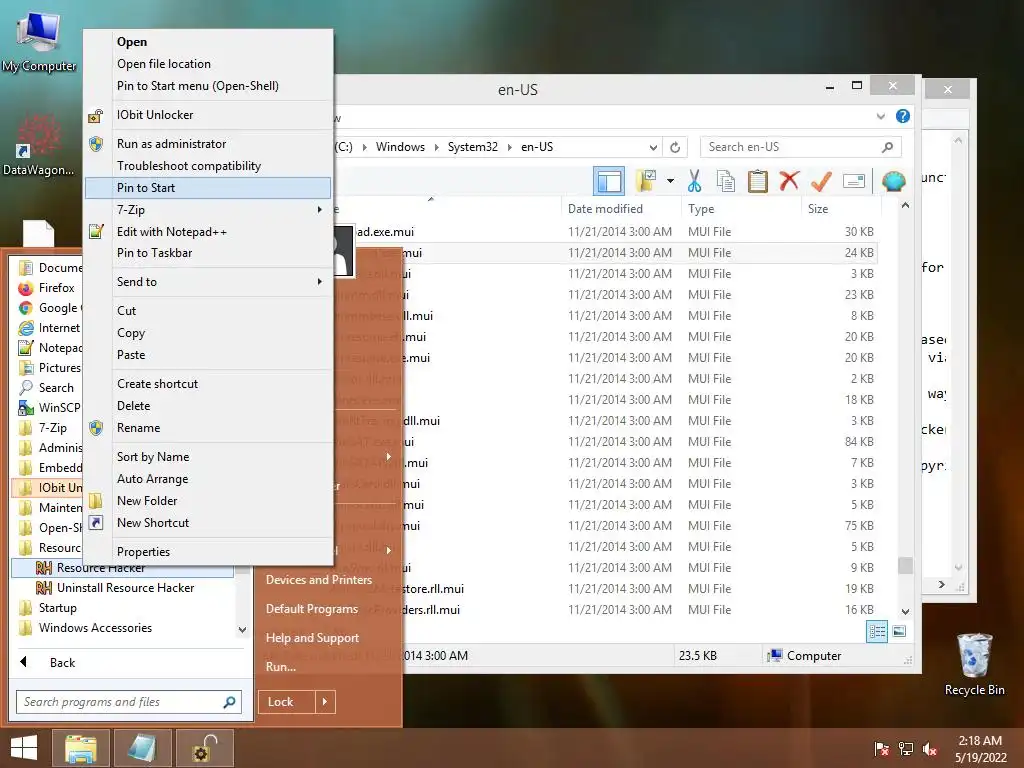
Task: Select the DataWagon desktop shortcut
Action: (x=39, y=145)
